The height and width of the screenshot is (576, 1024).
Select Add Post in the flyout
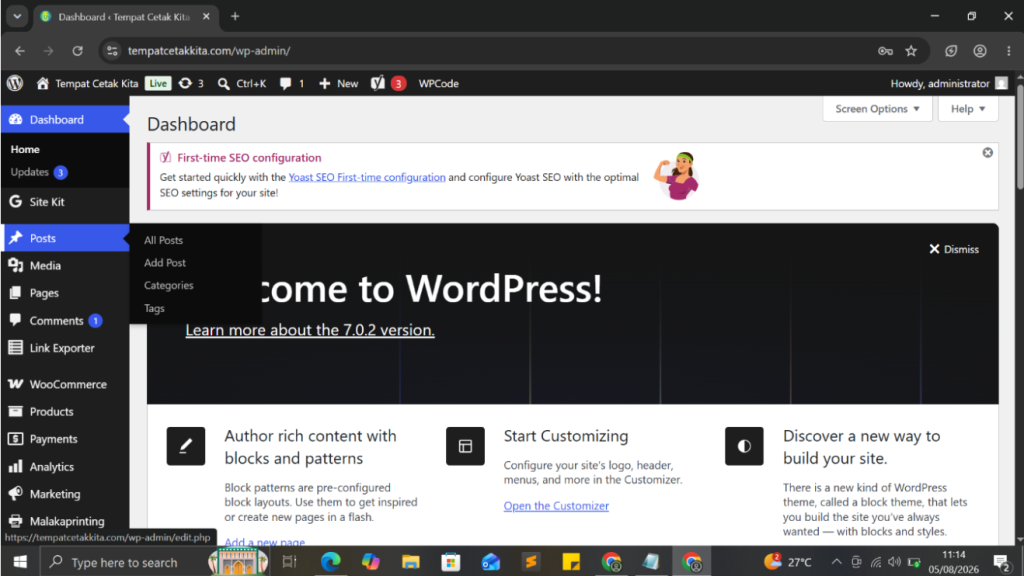[165, 263]
